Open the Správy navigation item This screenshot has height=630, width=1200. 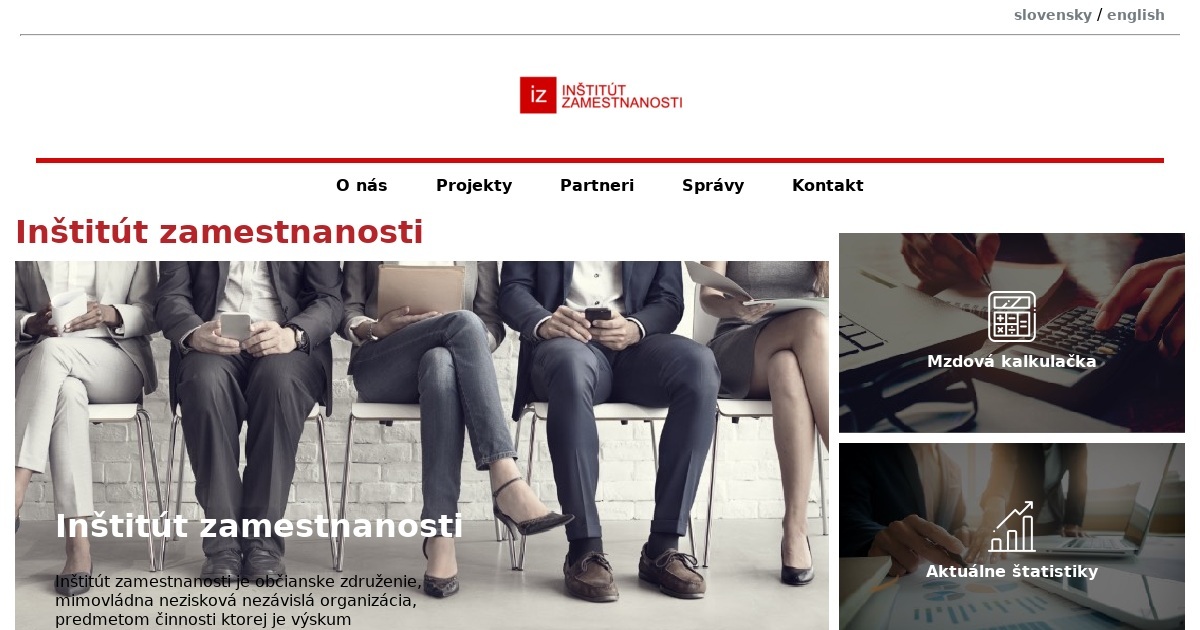point(713,185)
